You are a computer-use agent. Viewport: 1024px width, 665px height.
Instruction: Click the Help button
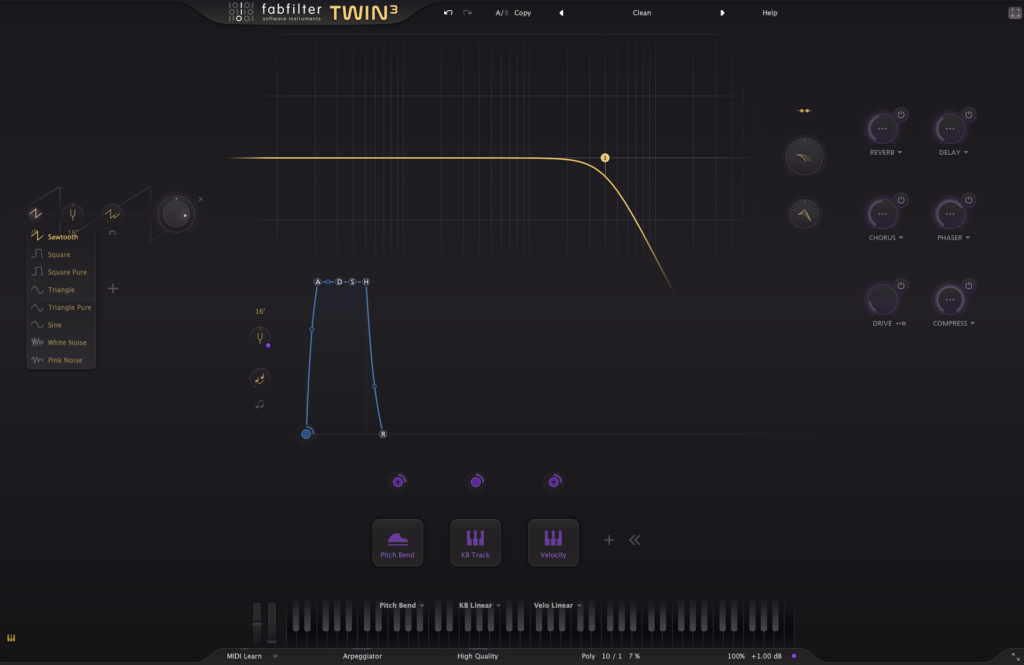click(x=769, y=13)
